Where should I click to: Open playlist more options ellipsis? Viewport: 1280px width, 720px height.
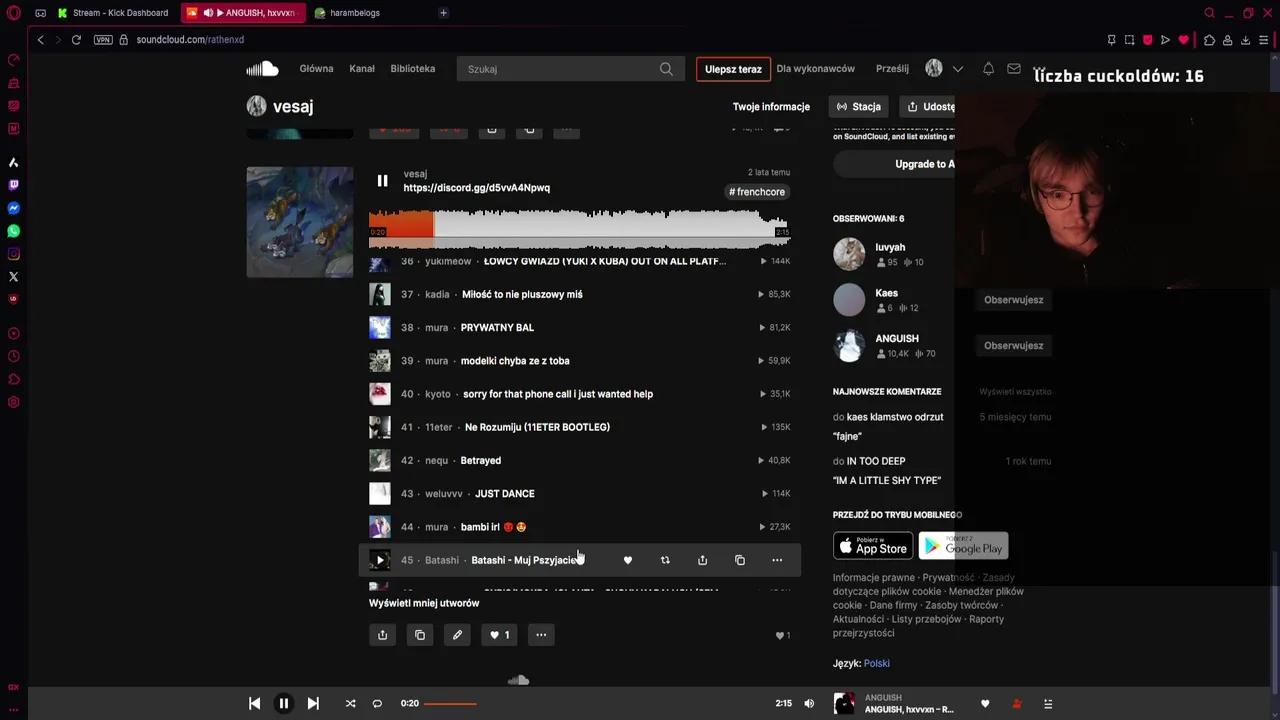541,635
